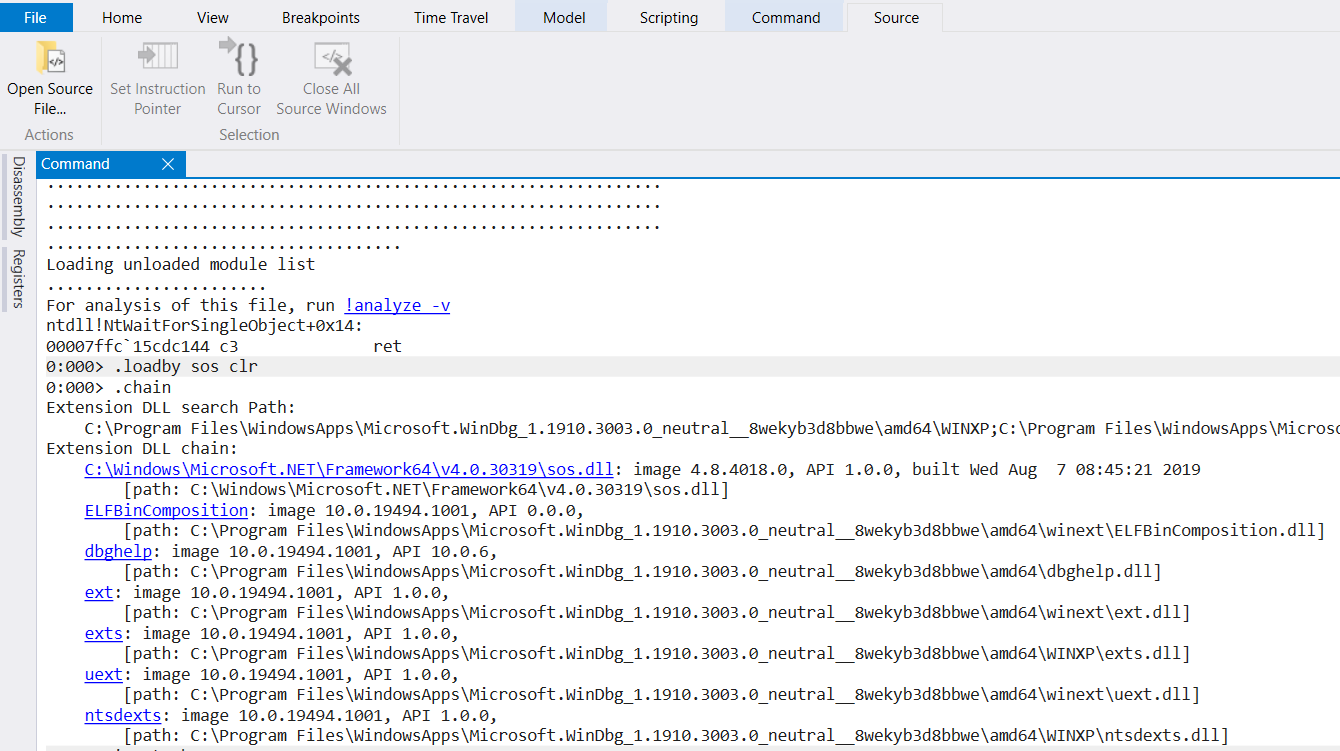Screen dimensions: 1340x751
Task: Click the uext extension link
Action: coord(103,674)
